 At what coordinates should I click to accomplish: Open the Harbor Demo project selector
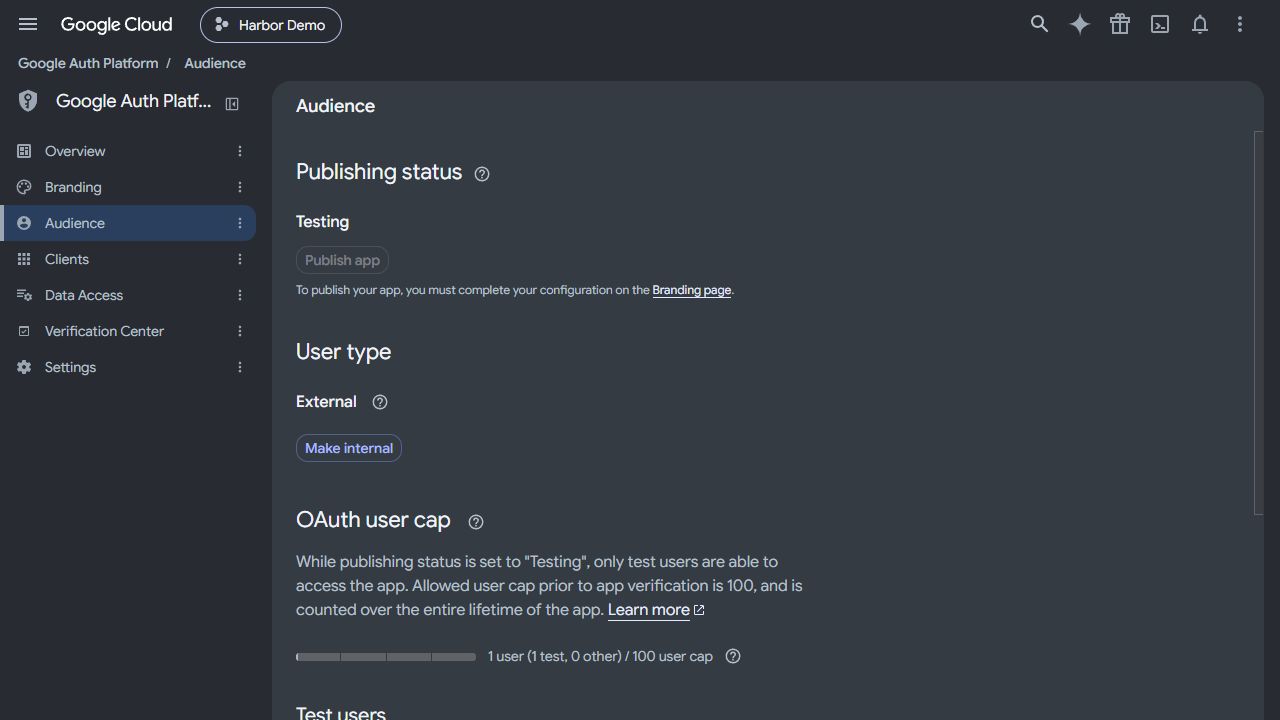271,25
